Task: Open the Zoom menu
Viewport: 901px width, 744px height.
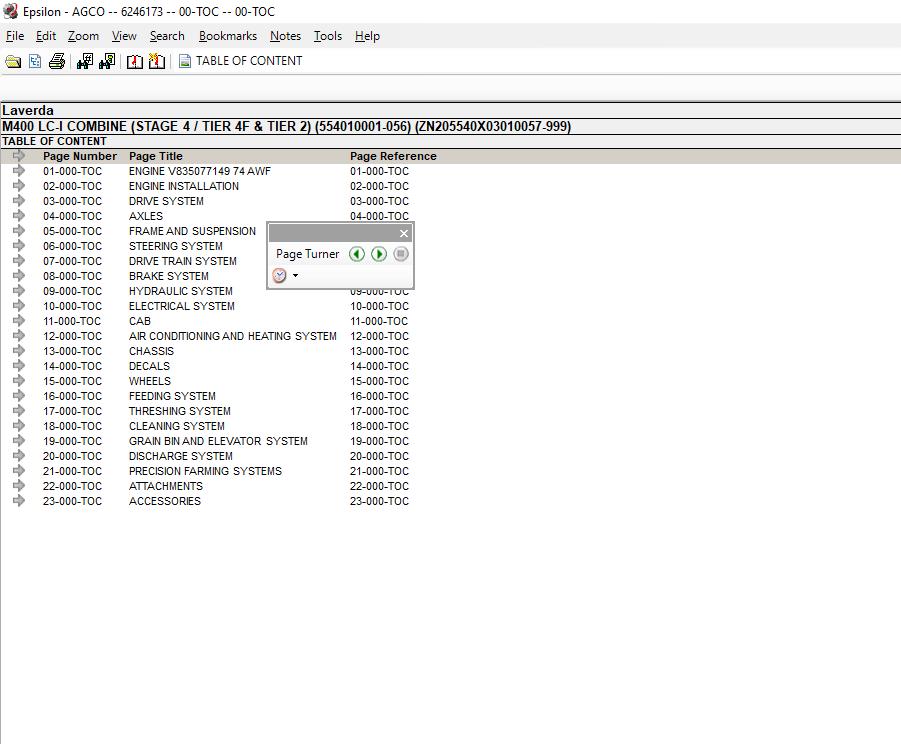Action: [83, 36]
